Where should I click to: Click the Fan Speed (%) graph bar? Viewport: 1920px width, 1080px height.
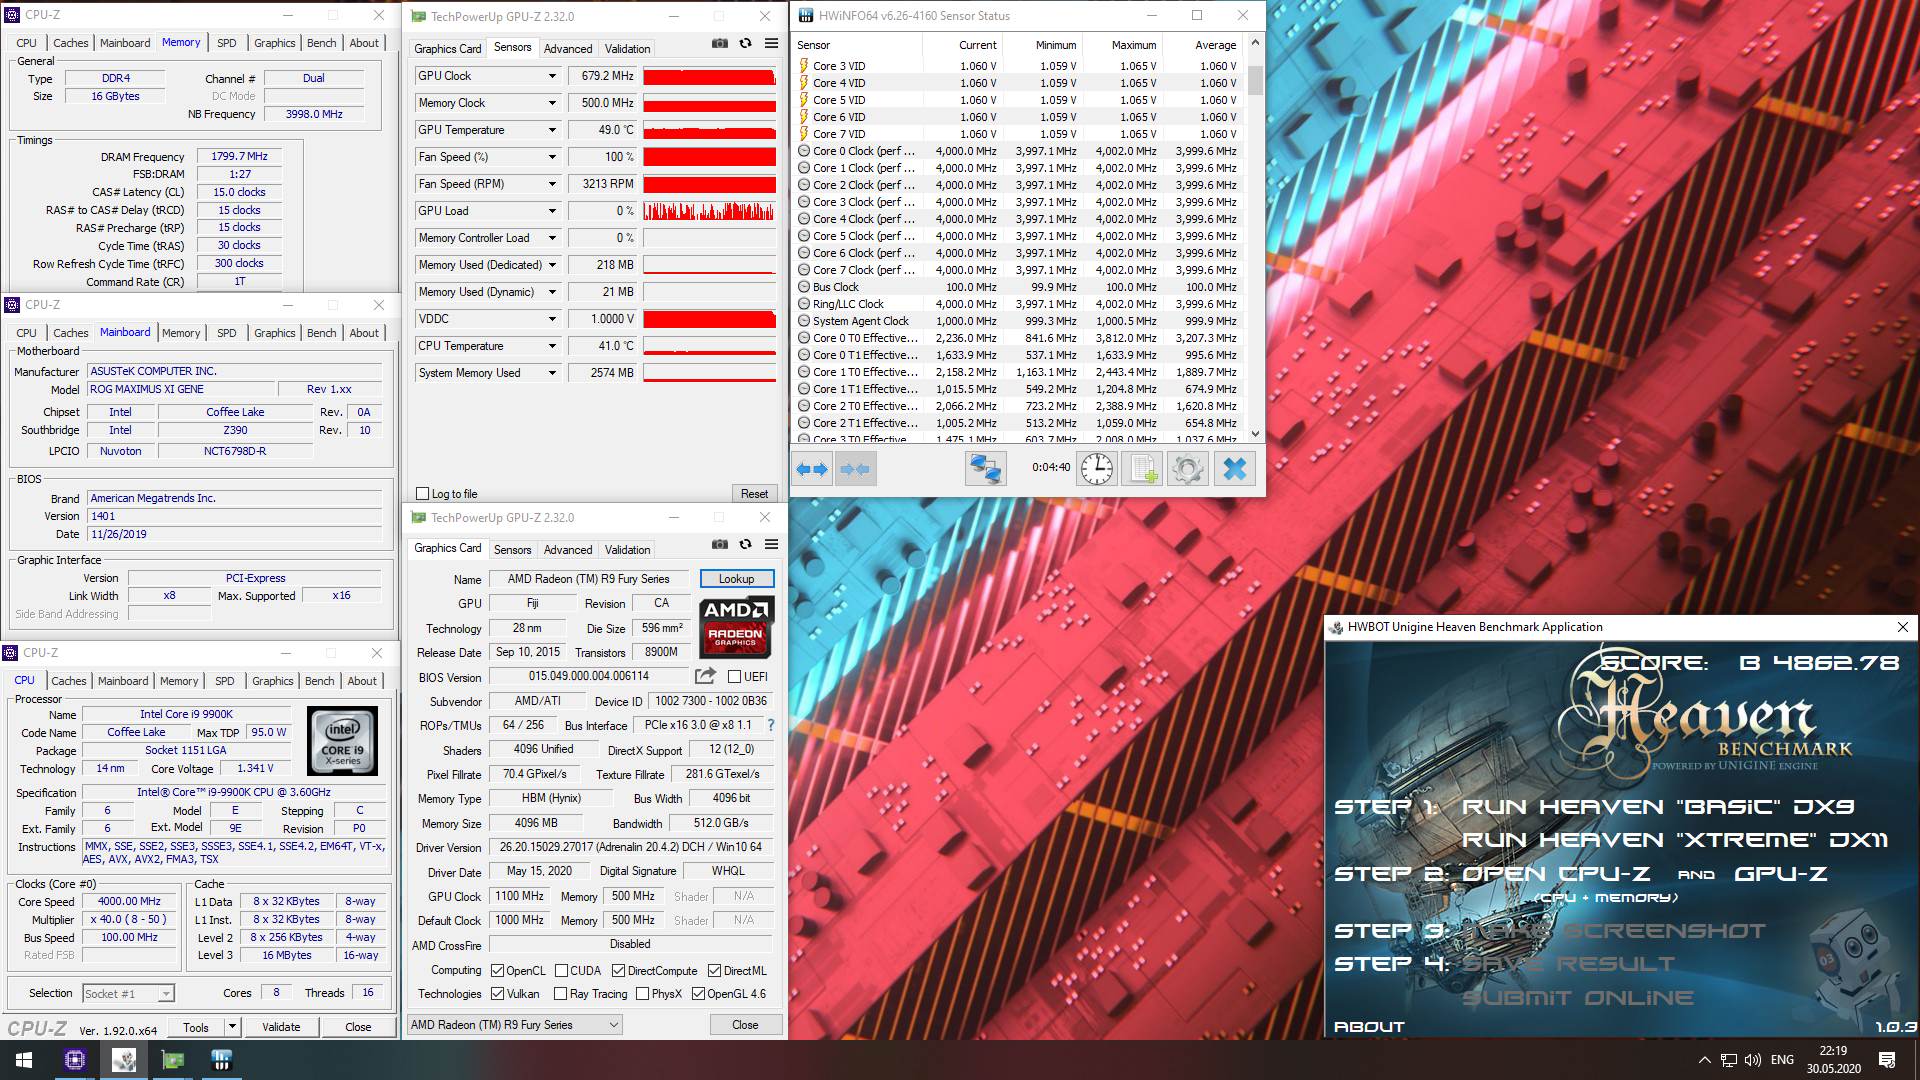710,157
